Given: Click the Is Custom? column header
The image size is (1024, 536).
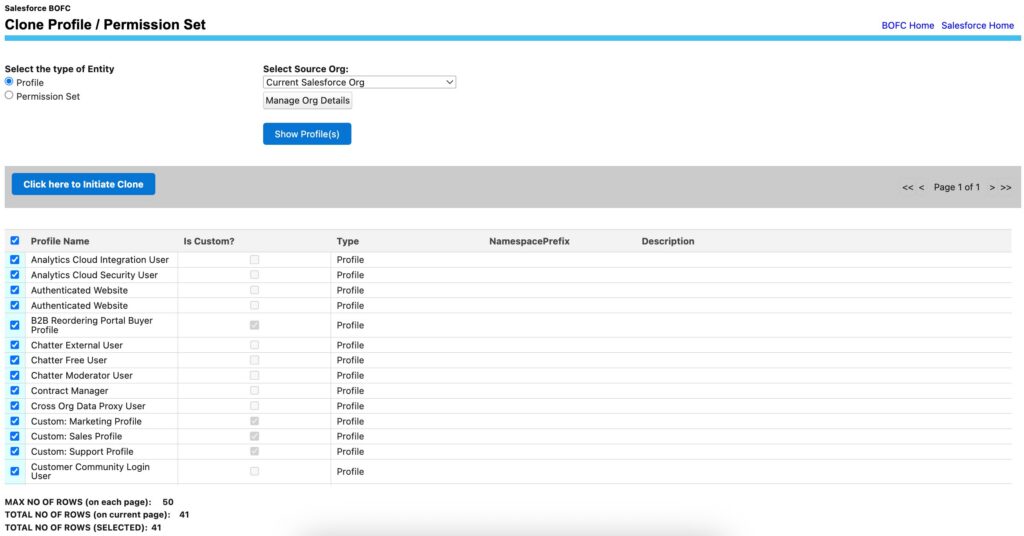Looking at the screenshot, I should 208,241.
